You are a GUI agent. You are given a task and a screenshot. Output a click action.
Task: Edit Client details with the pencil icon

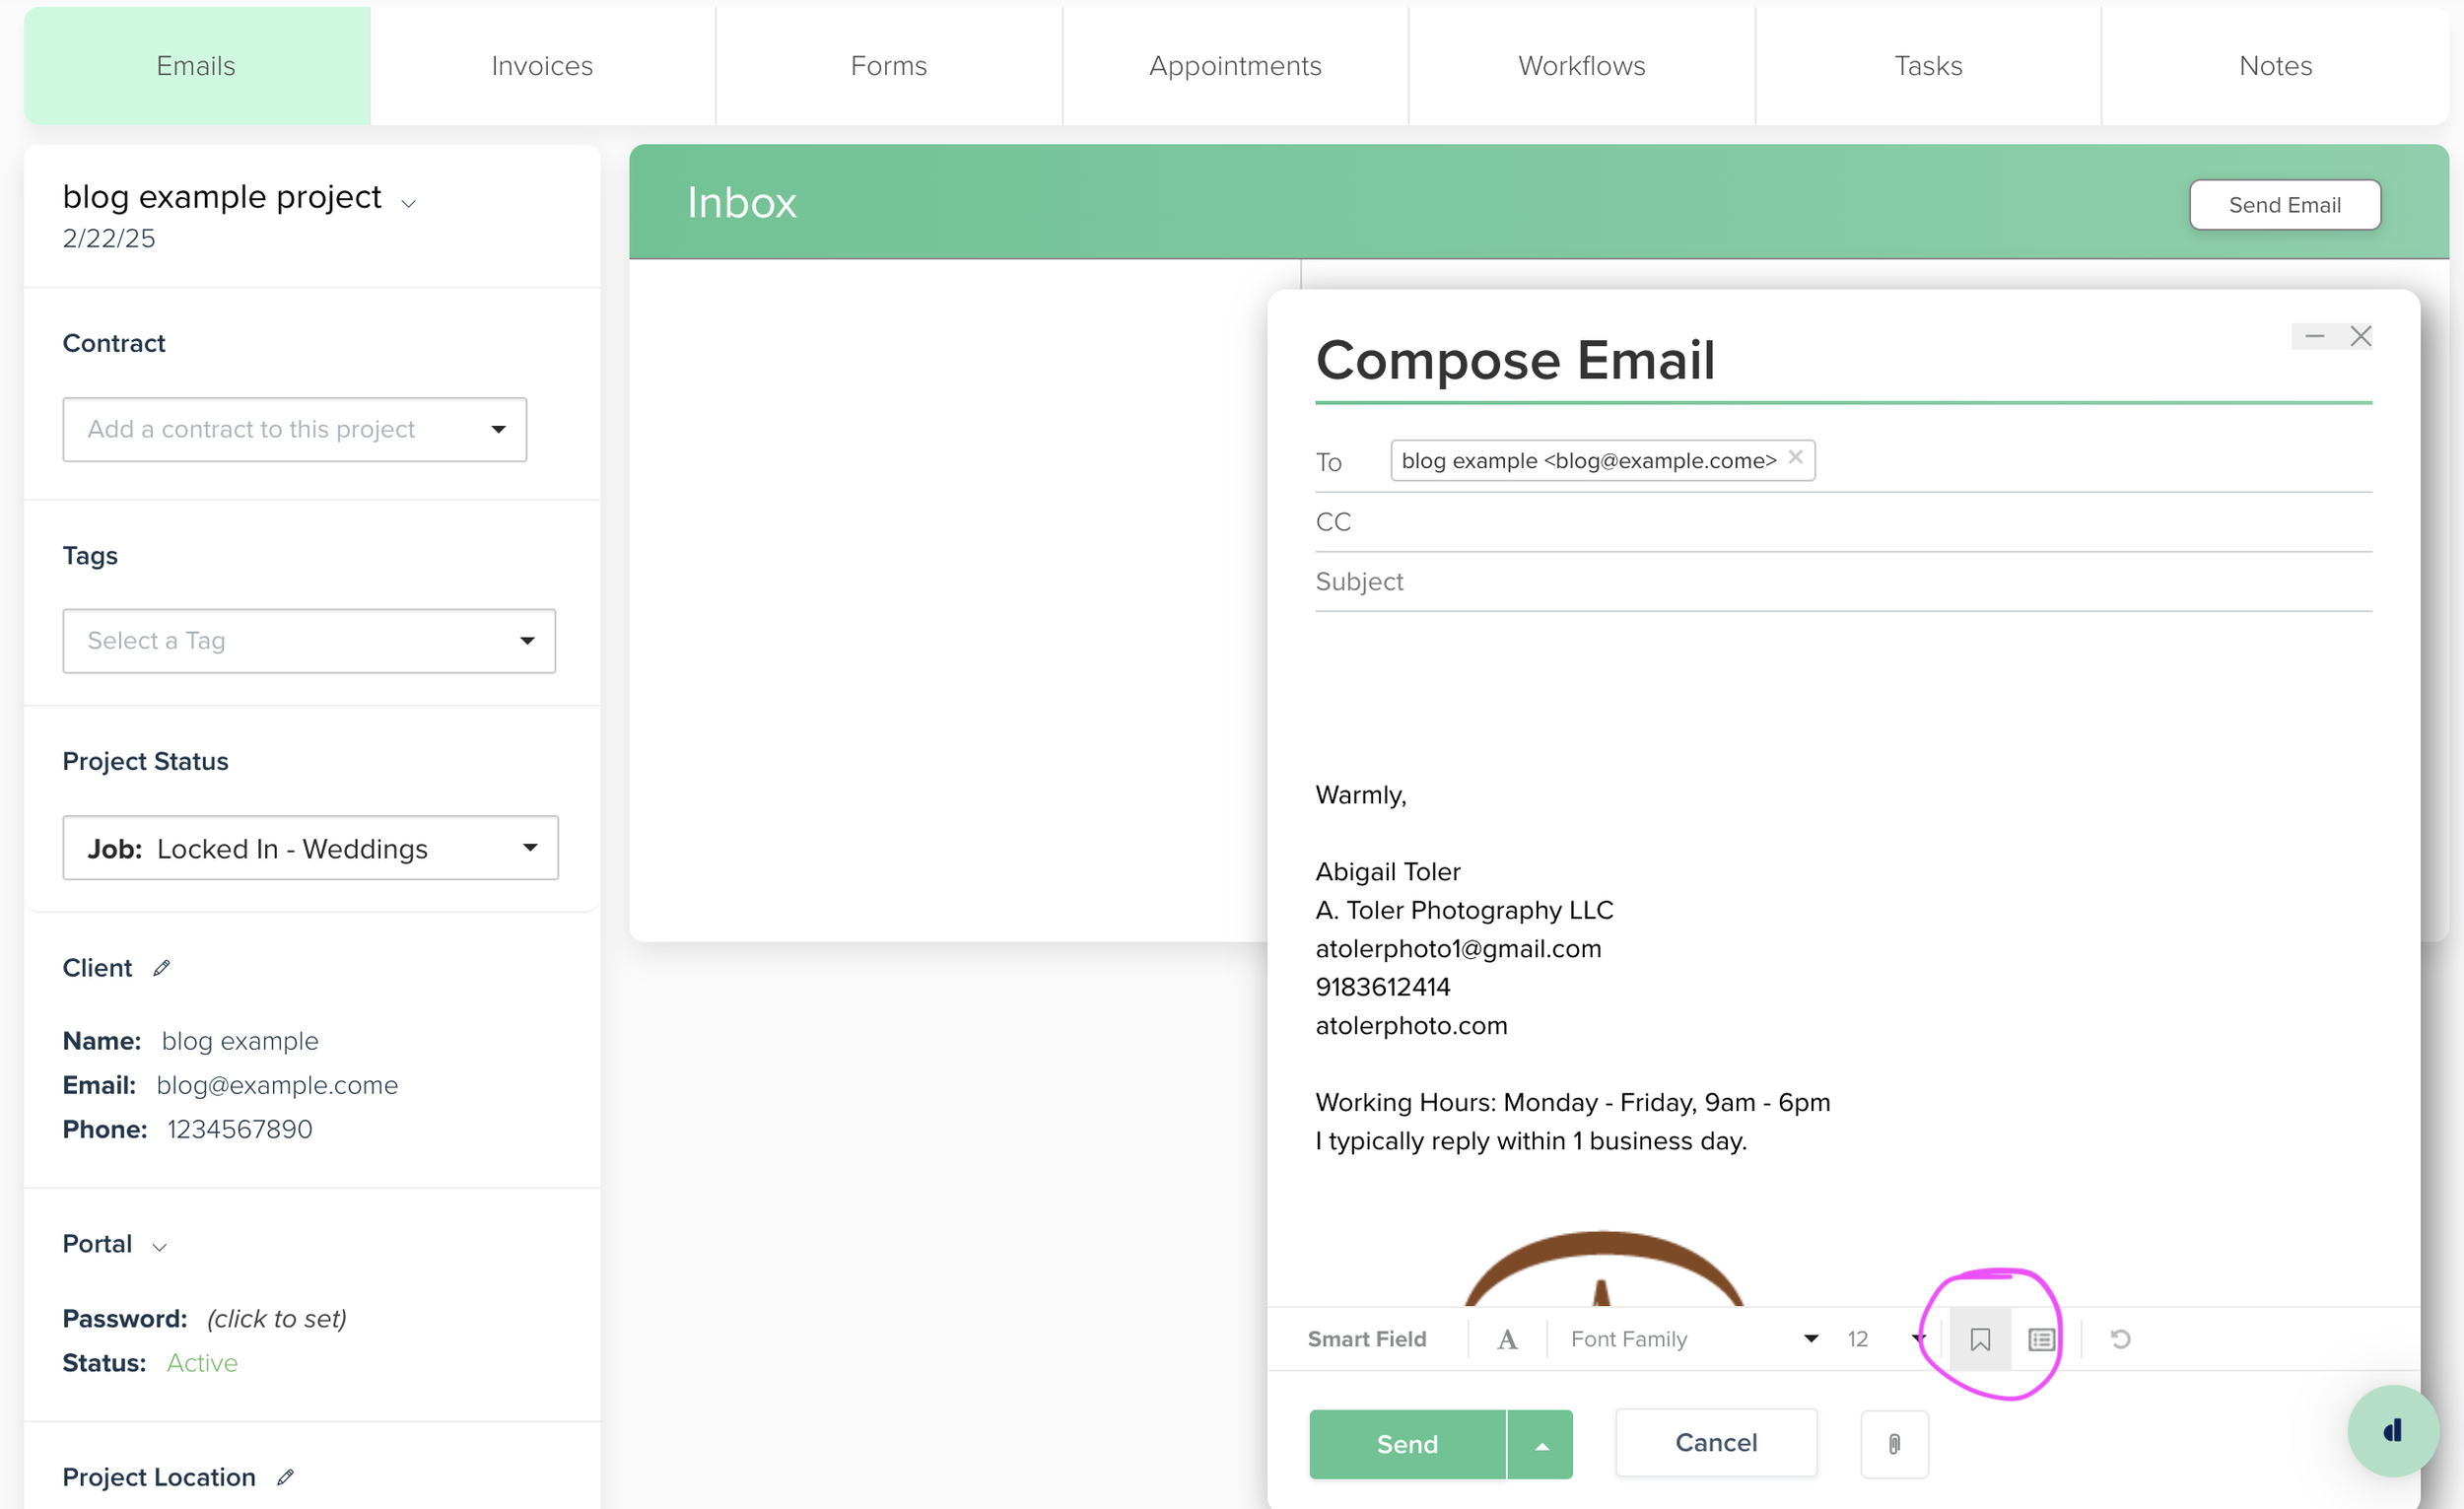(x=162, y=968)
